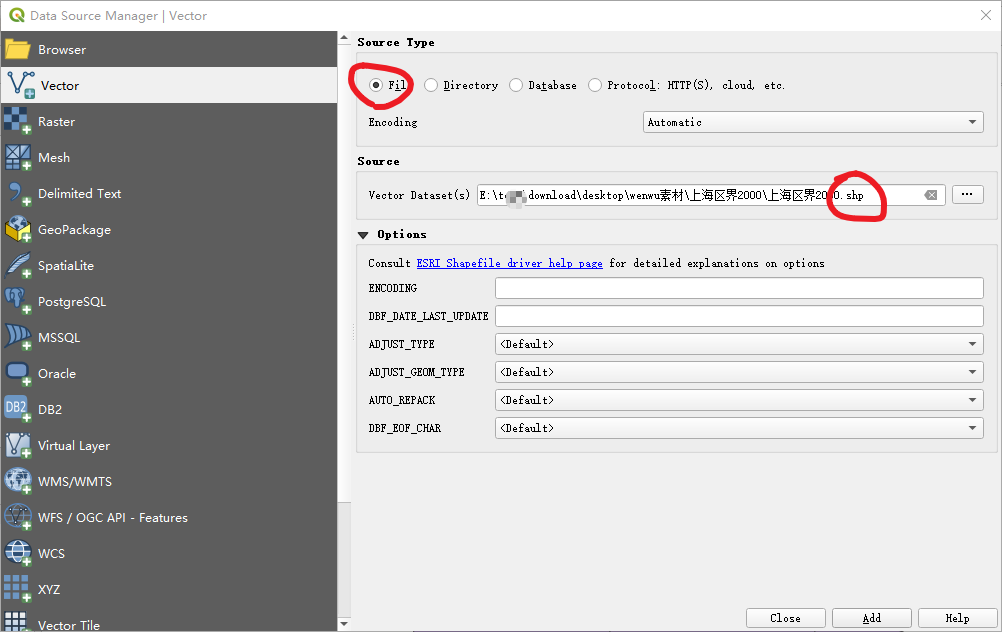Switch to the Browser panel

(x=60, y=49)
